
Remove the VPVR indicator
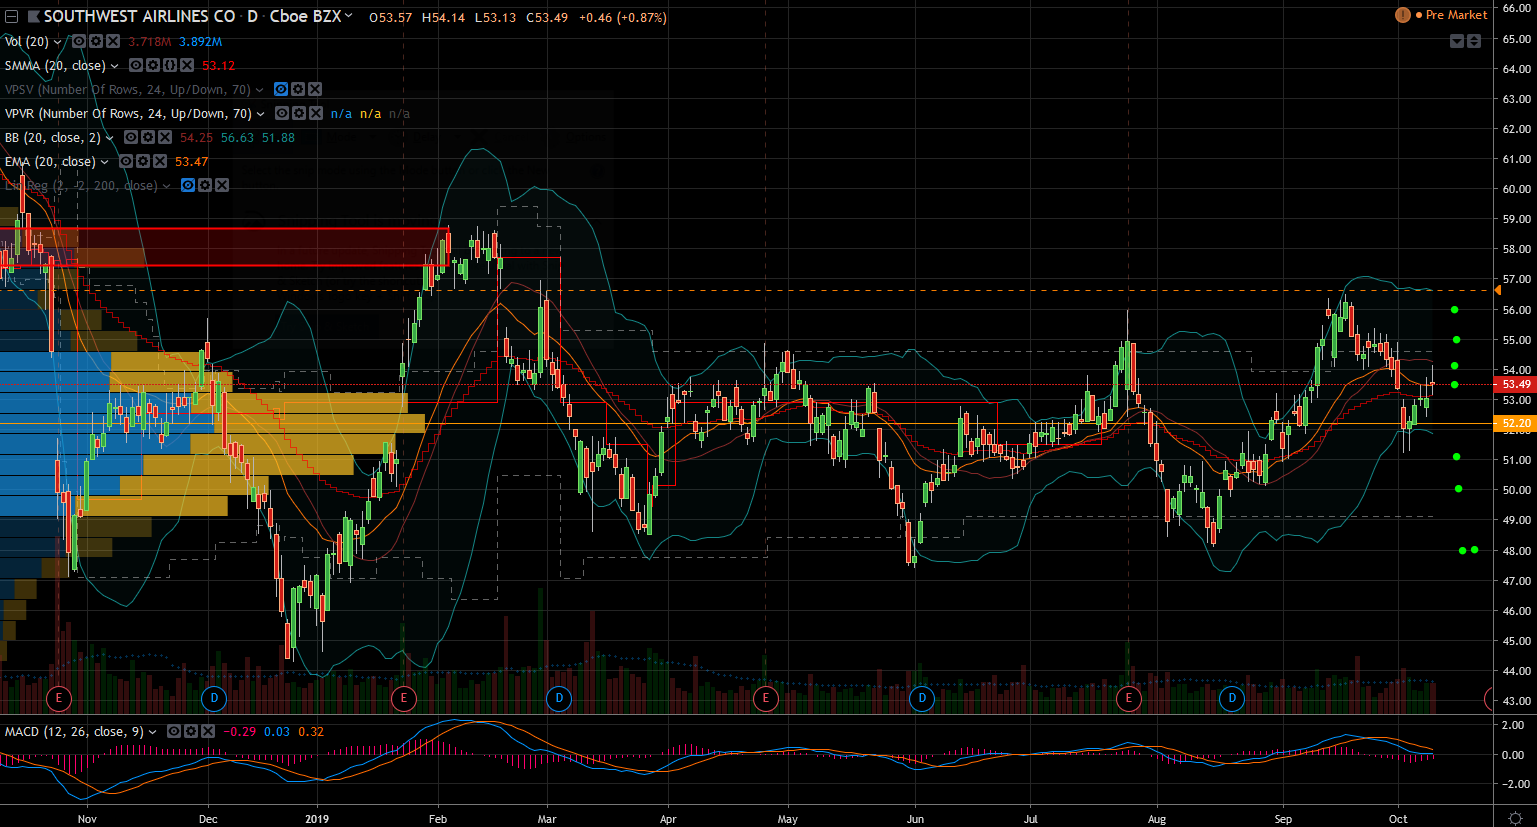click(316, 114)
